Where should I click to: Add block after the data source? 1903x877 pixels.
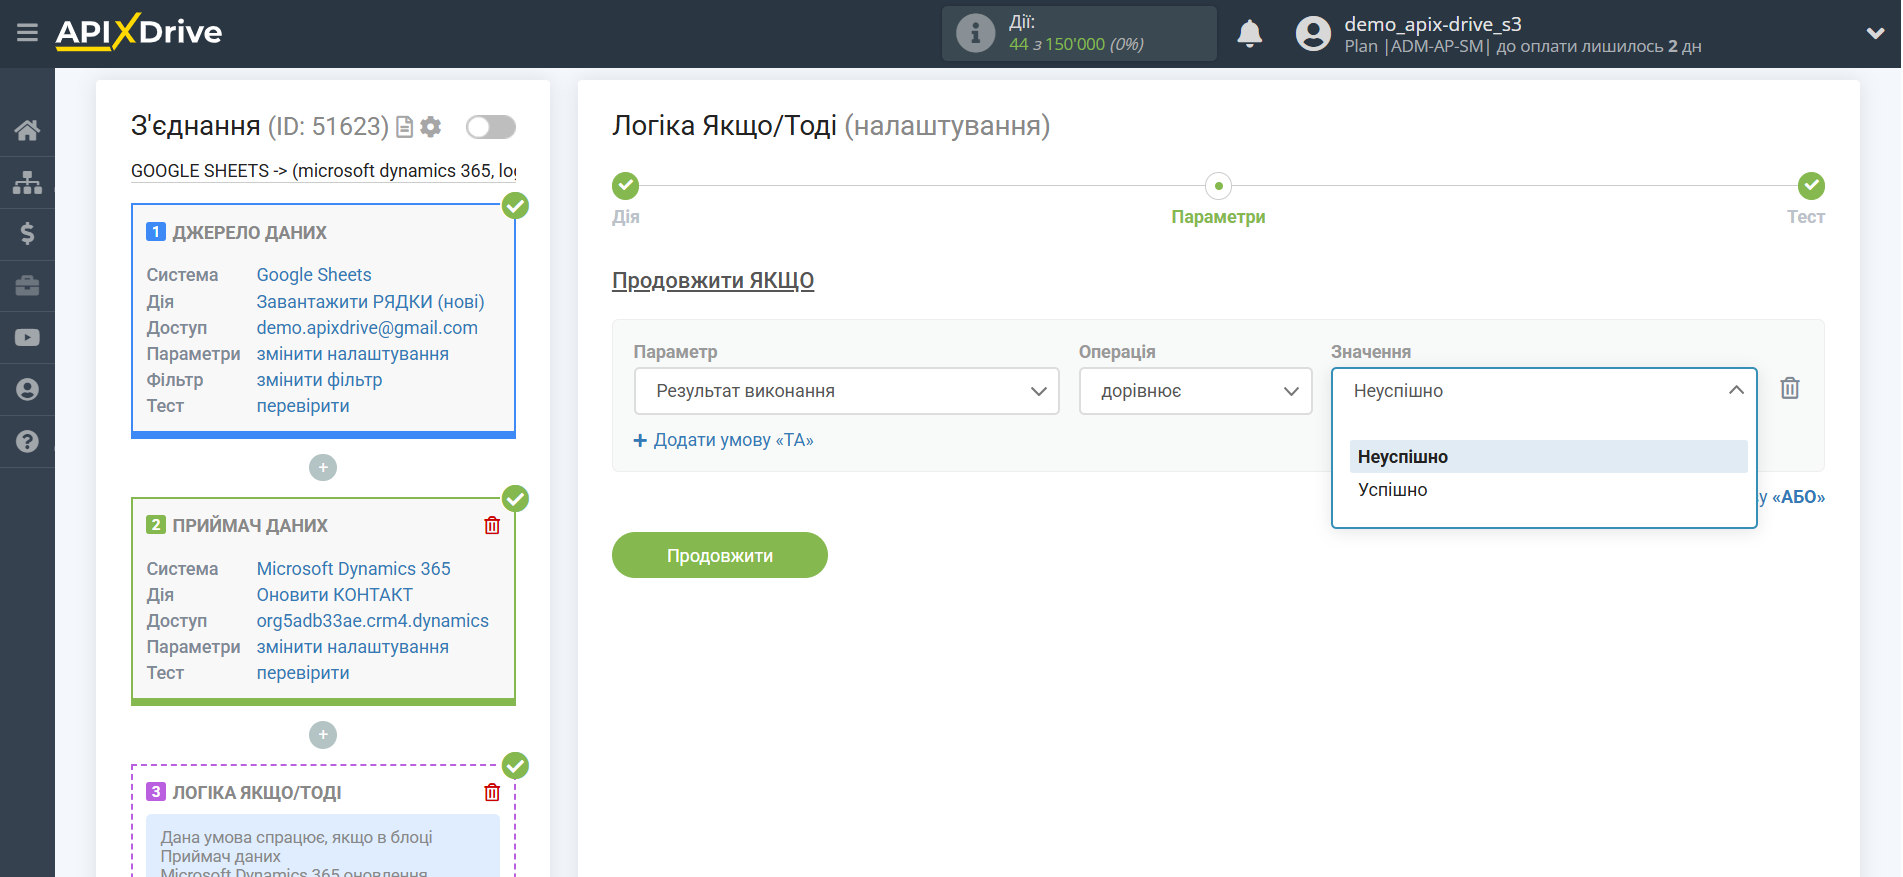(323, 468)
